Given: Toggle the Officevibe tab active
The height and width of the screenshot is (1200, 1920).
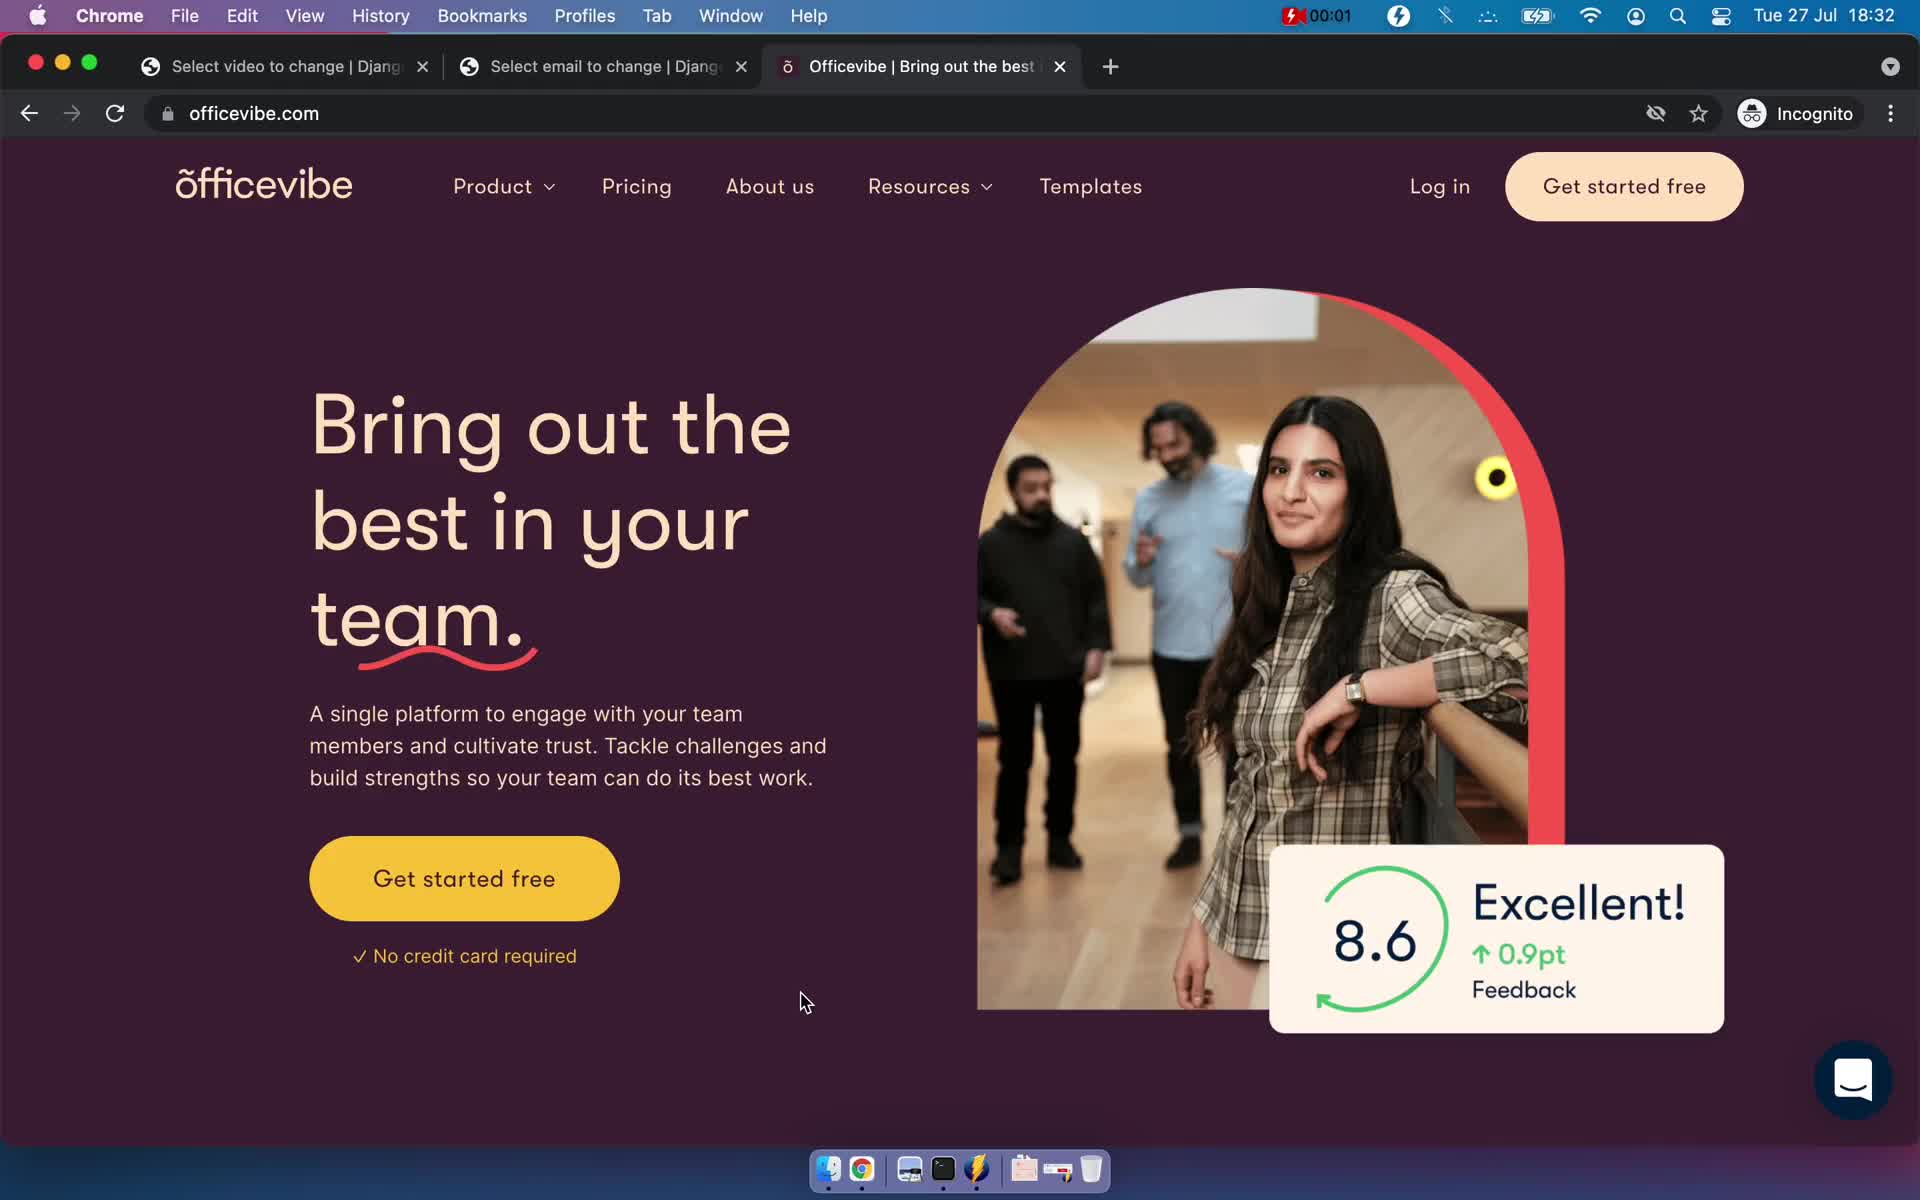Looking at the screenshot, I should point(921,65).
